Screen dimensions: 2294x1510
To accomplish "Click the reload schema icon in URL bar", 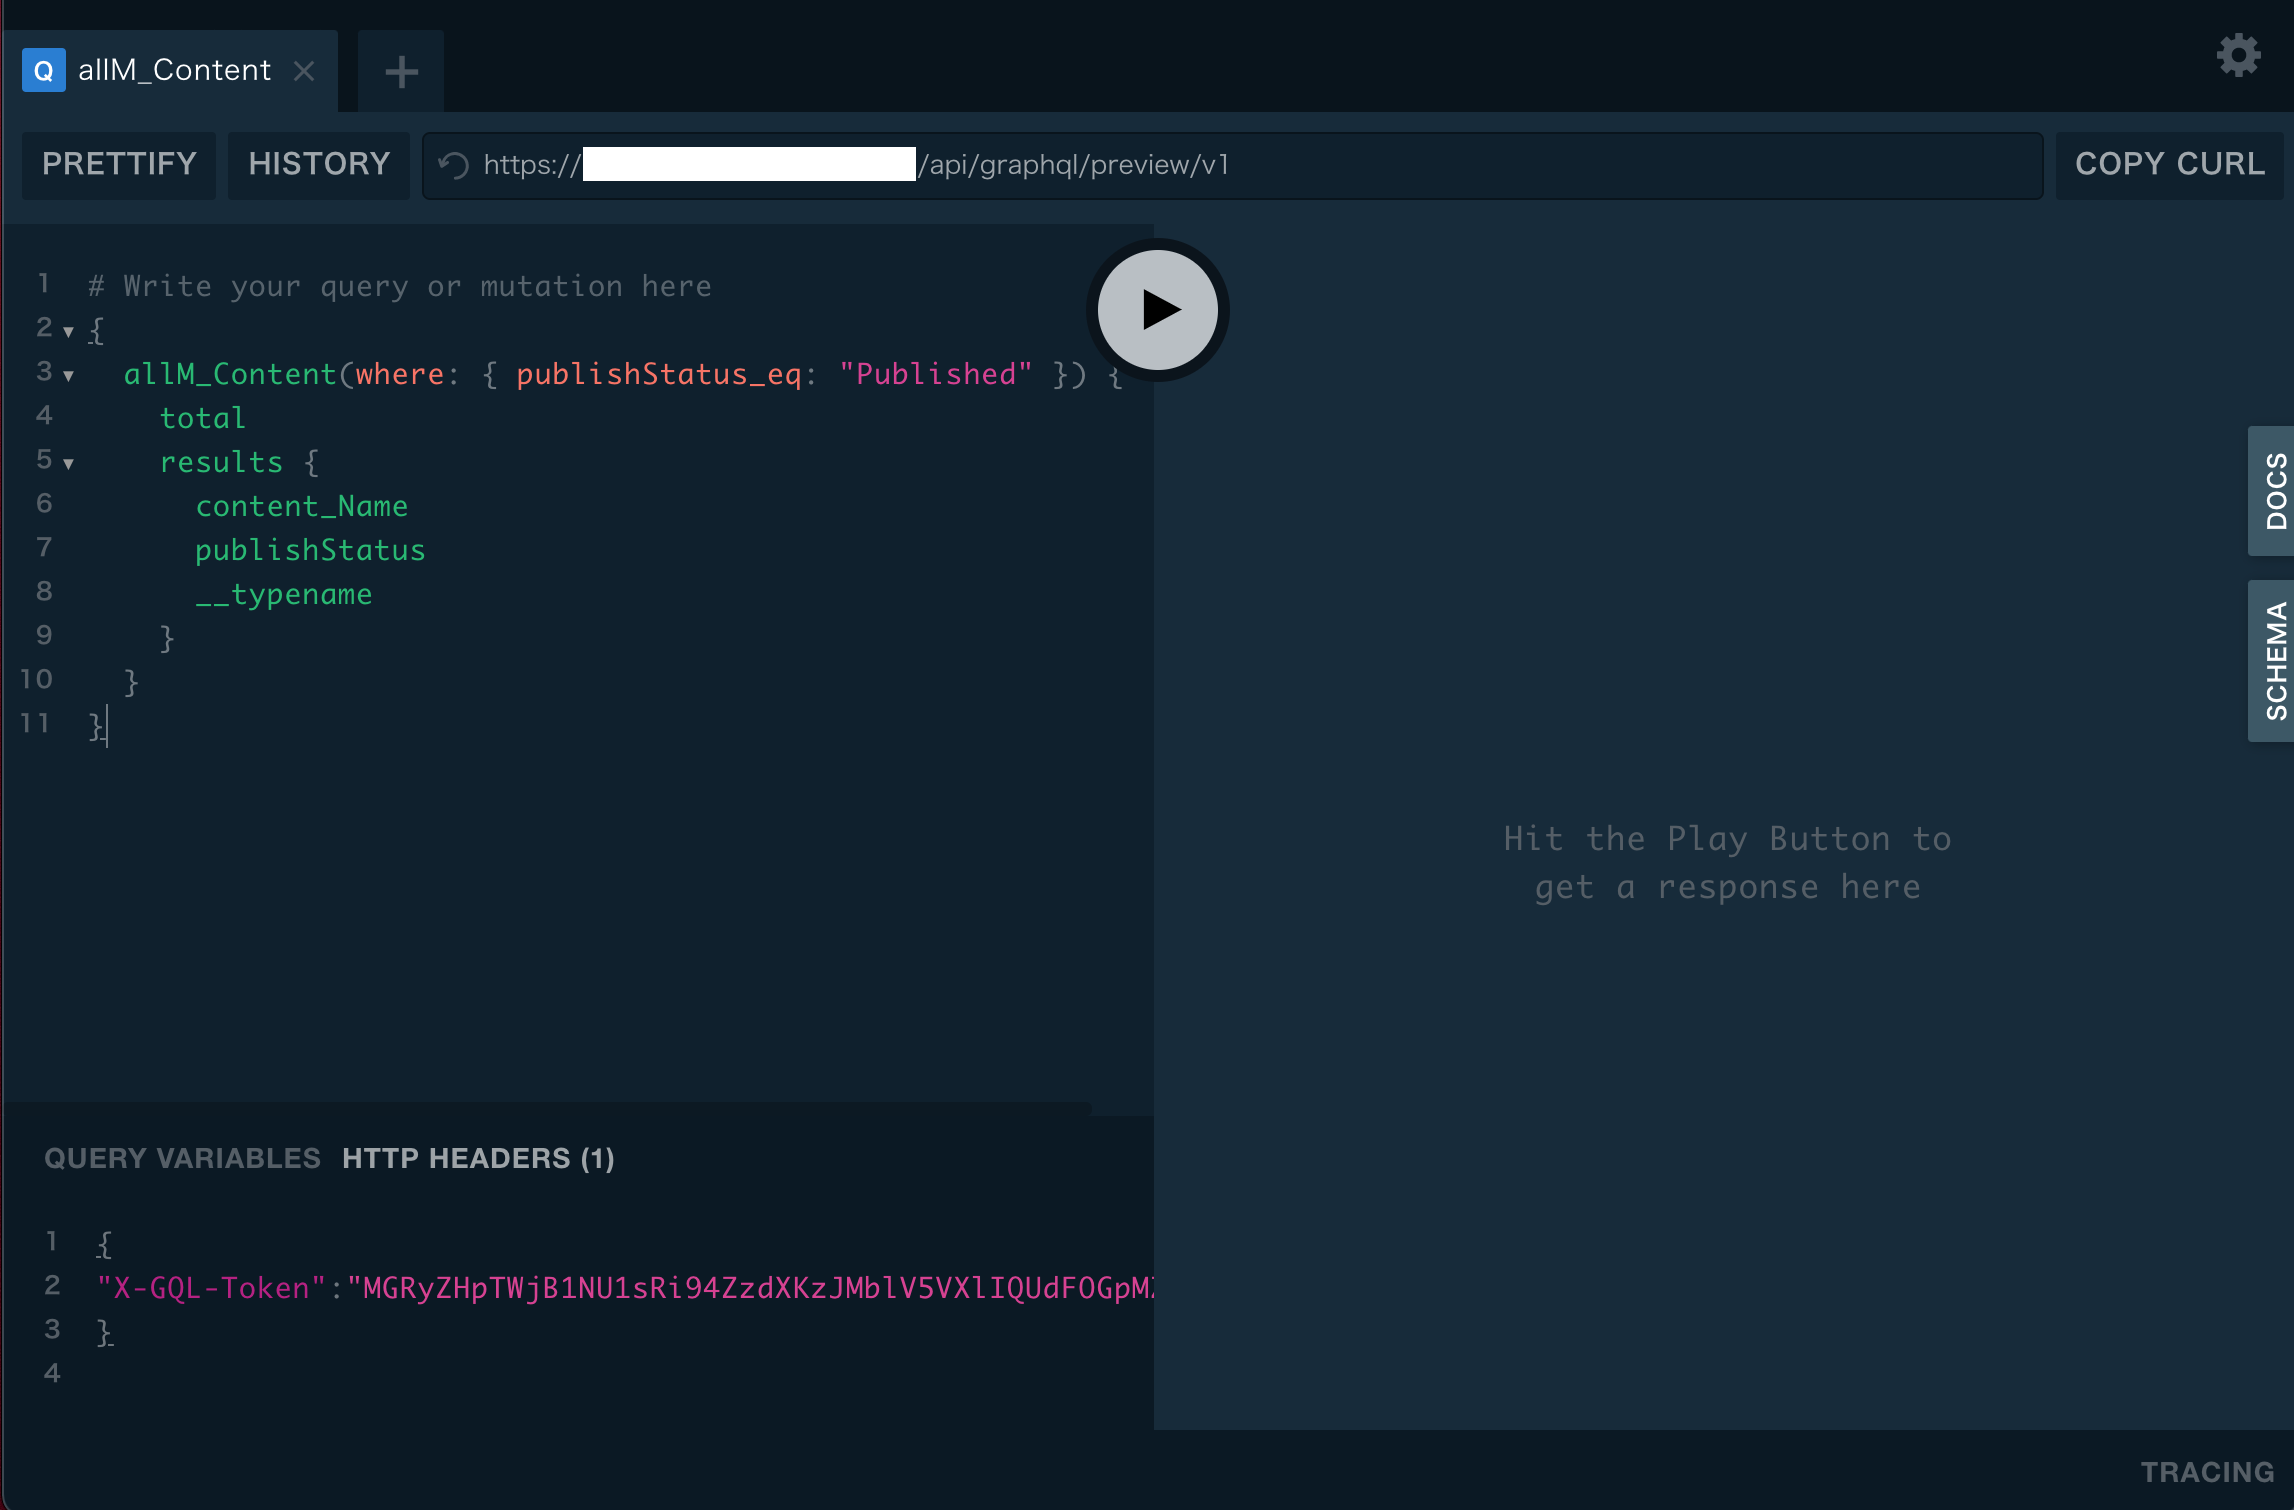I will click(454, 165).
